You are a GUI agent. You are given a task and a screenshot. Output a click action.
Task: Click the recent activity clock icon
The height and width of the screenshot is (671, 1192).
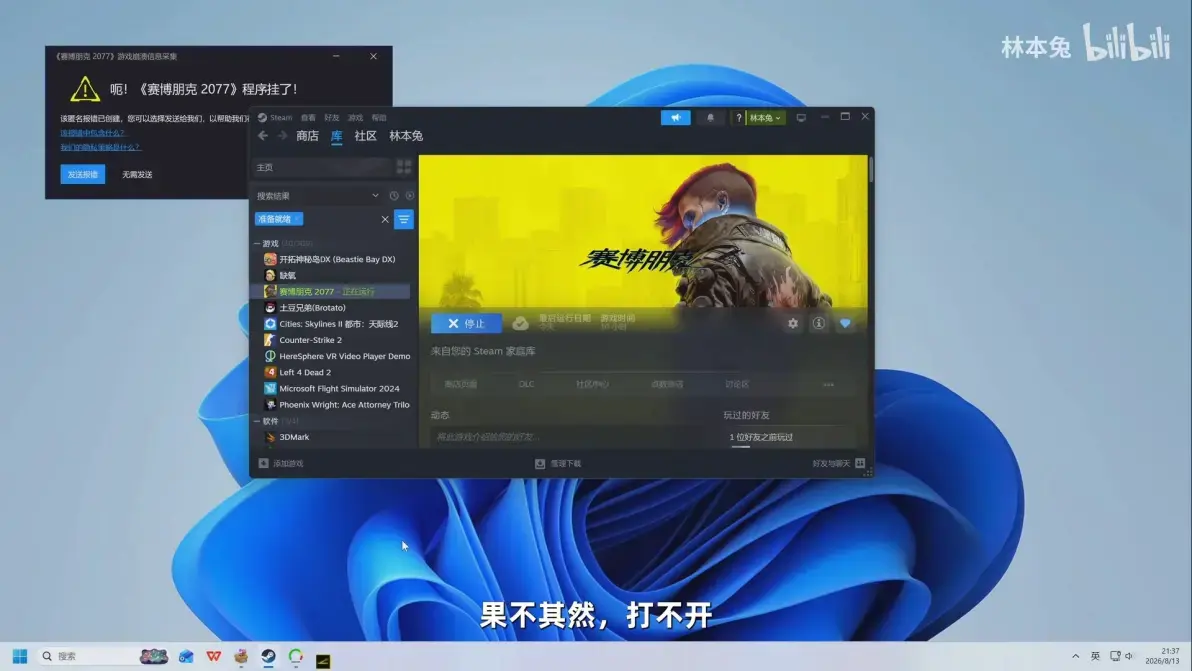pyautogui.click(x=394, y=196)
